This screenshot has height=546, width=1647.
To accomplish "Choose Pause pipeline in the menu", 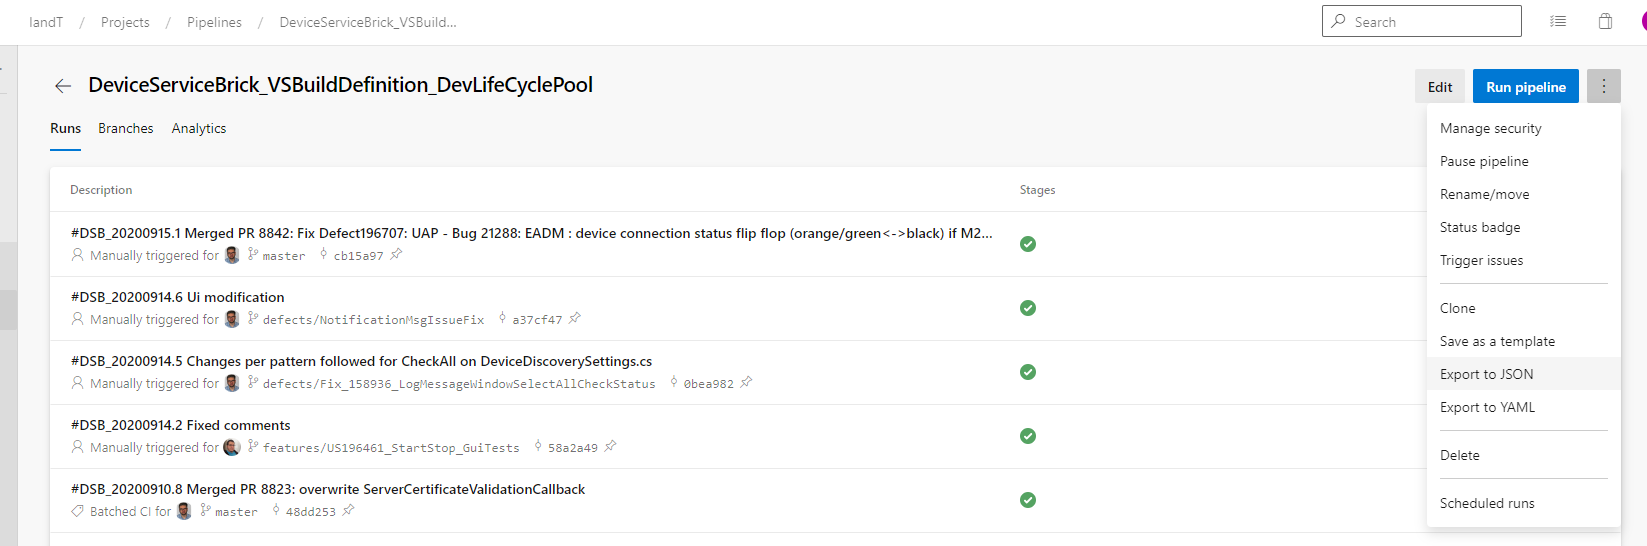I will pos(1484,161).
